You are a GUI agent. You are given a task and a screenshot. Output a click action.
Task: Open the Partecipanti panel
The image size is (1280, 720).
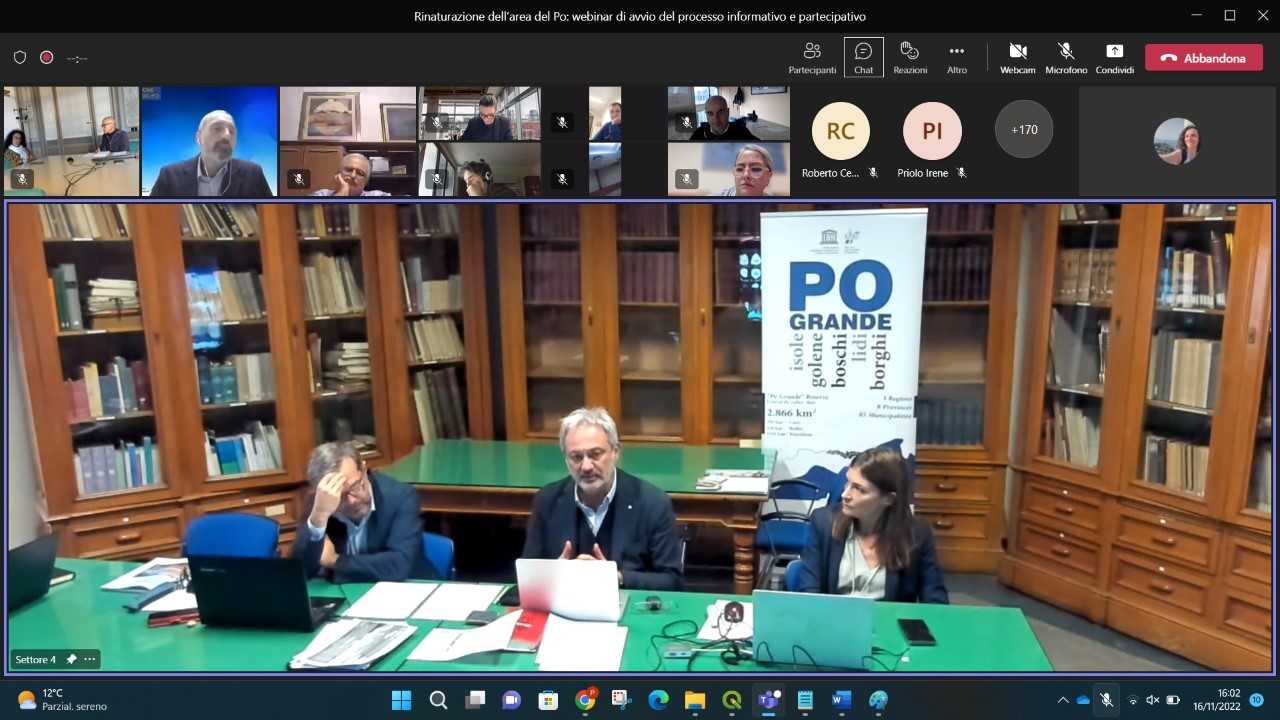coord(812,57)
